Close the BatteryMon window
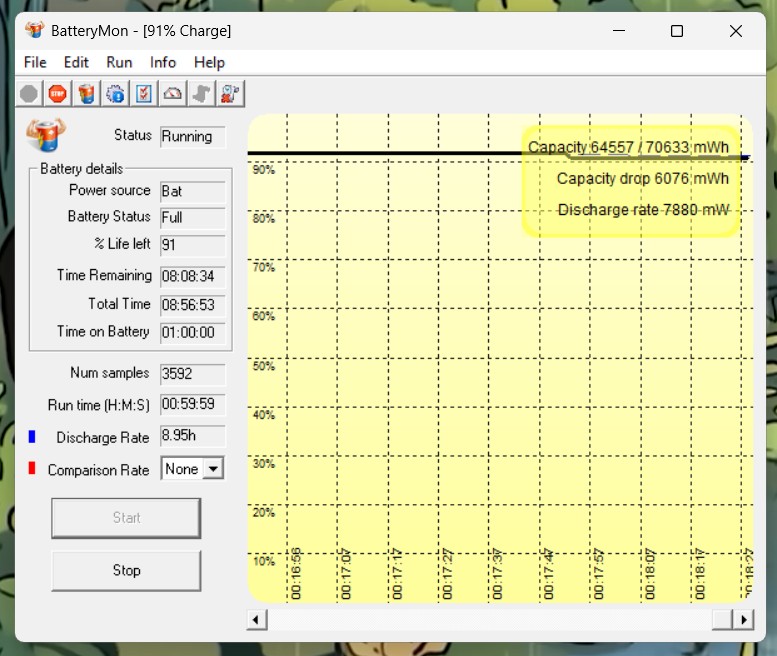Viewport: 777px width, 656px height. tap(736, 31)
